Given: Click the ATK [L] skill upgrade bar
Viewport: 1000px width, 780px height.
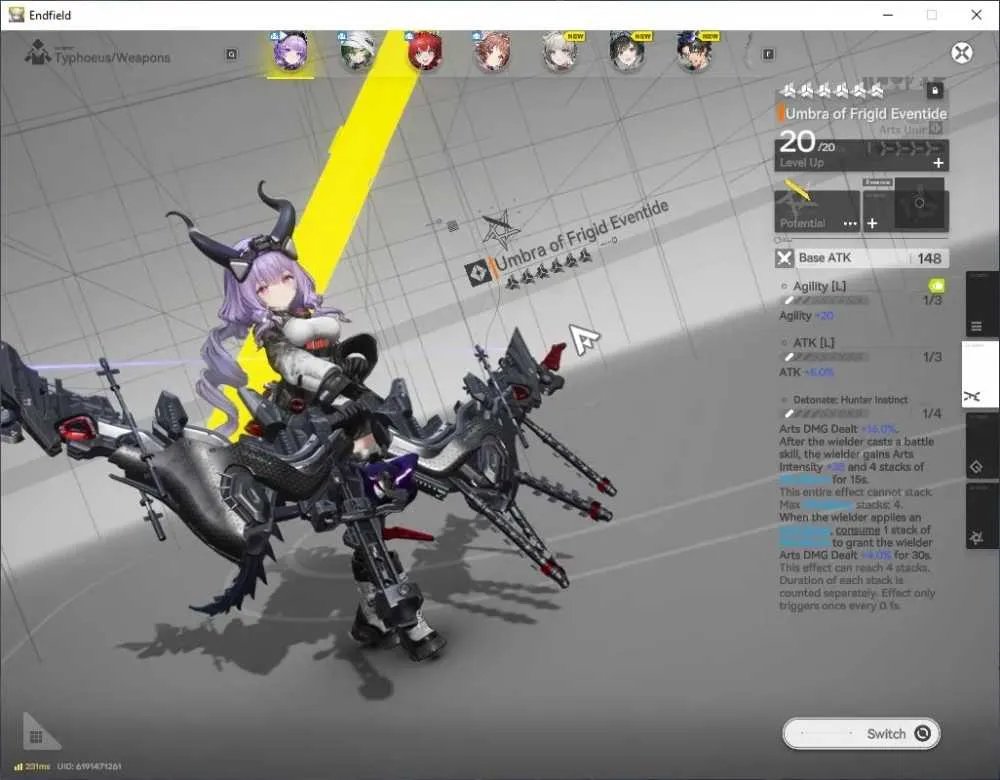Looking at the screenshot, I should click(825, 357).
